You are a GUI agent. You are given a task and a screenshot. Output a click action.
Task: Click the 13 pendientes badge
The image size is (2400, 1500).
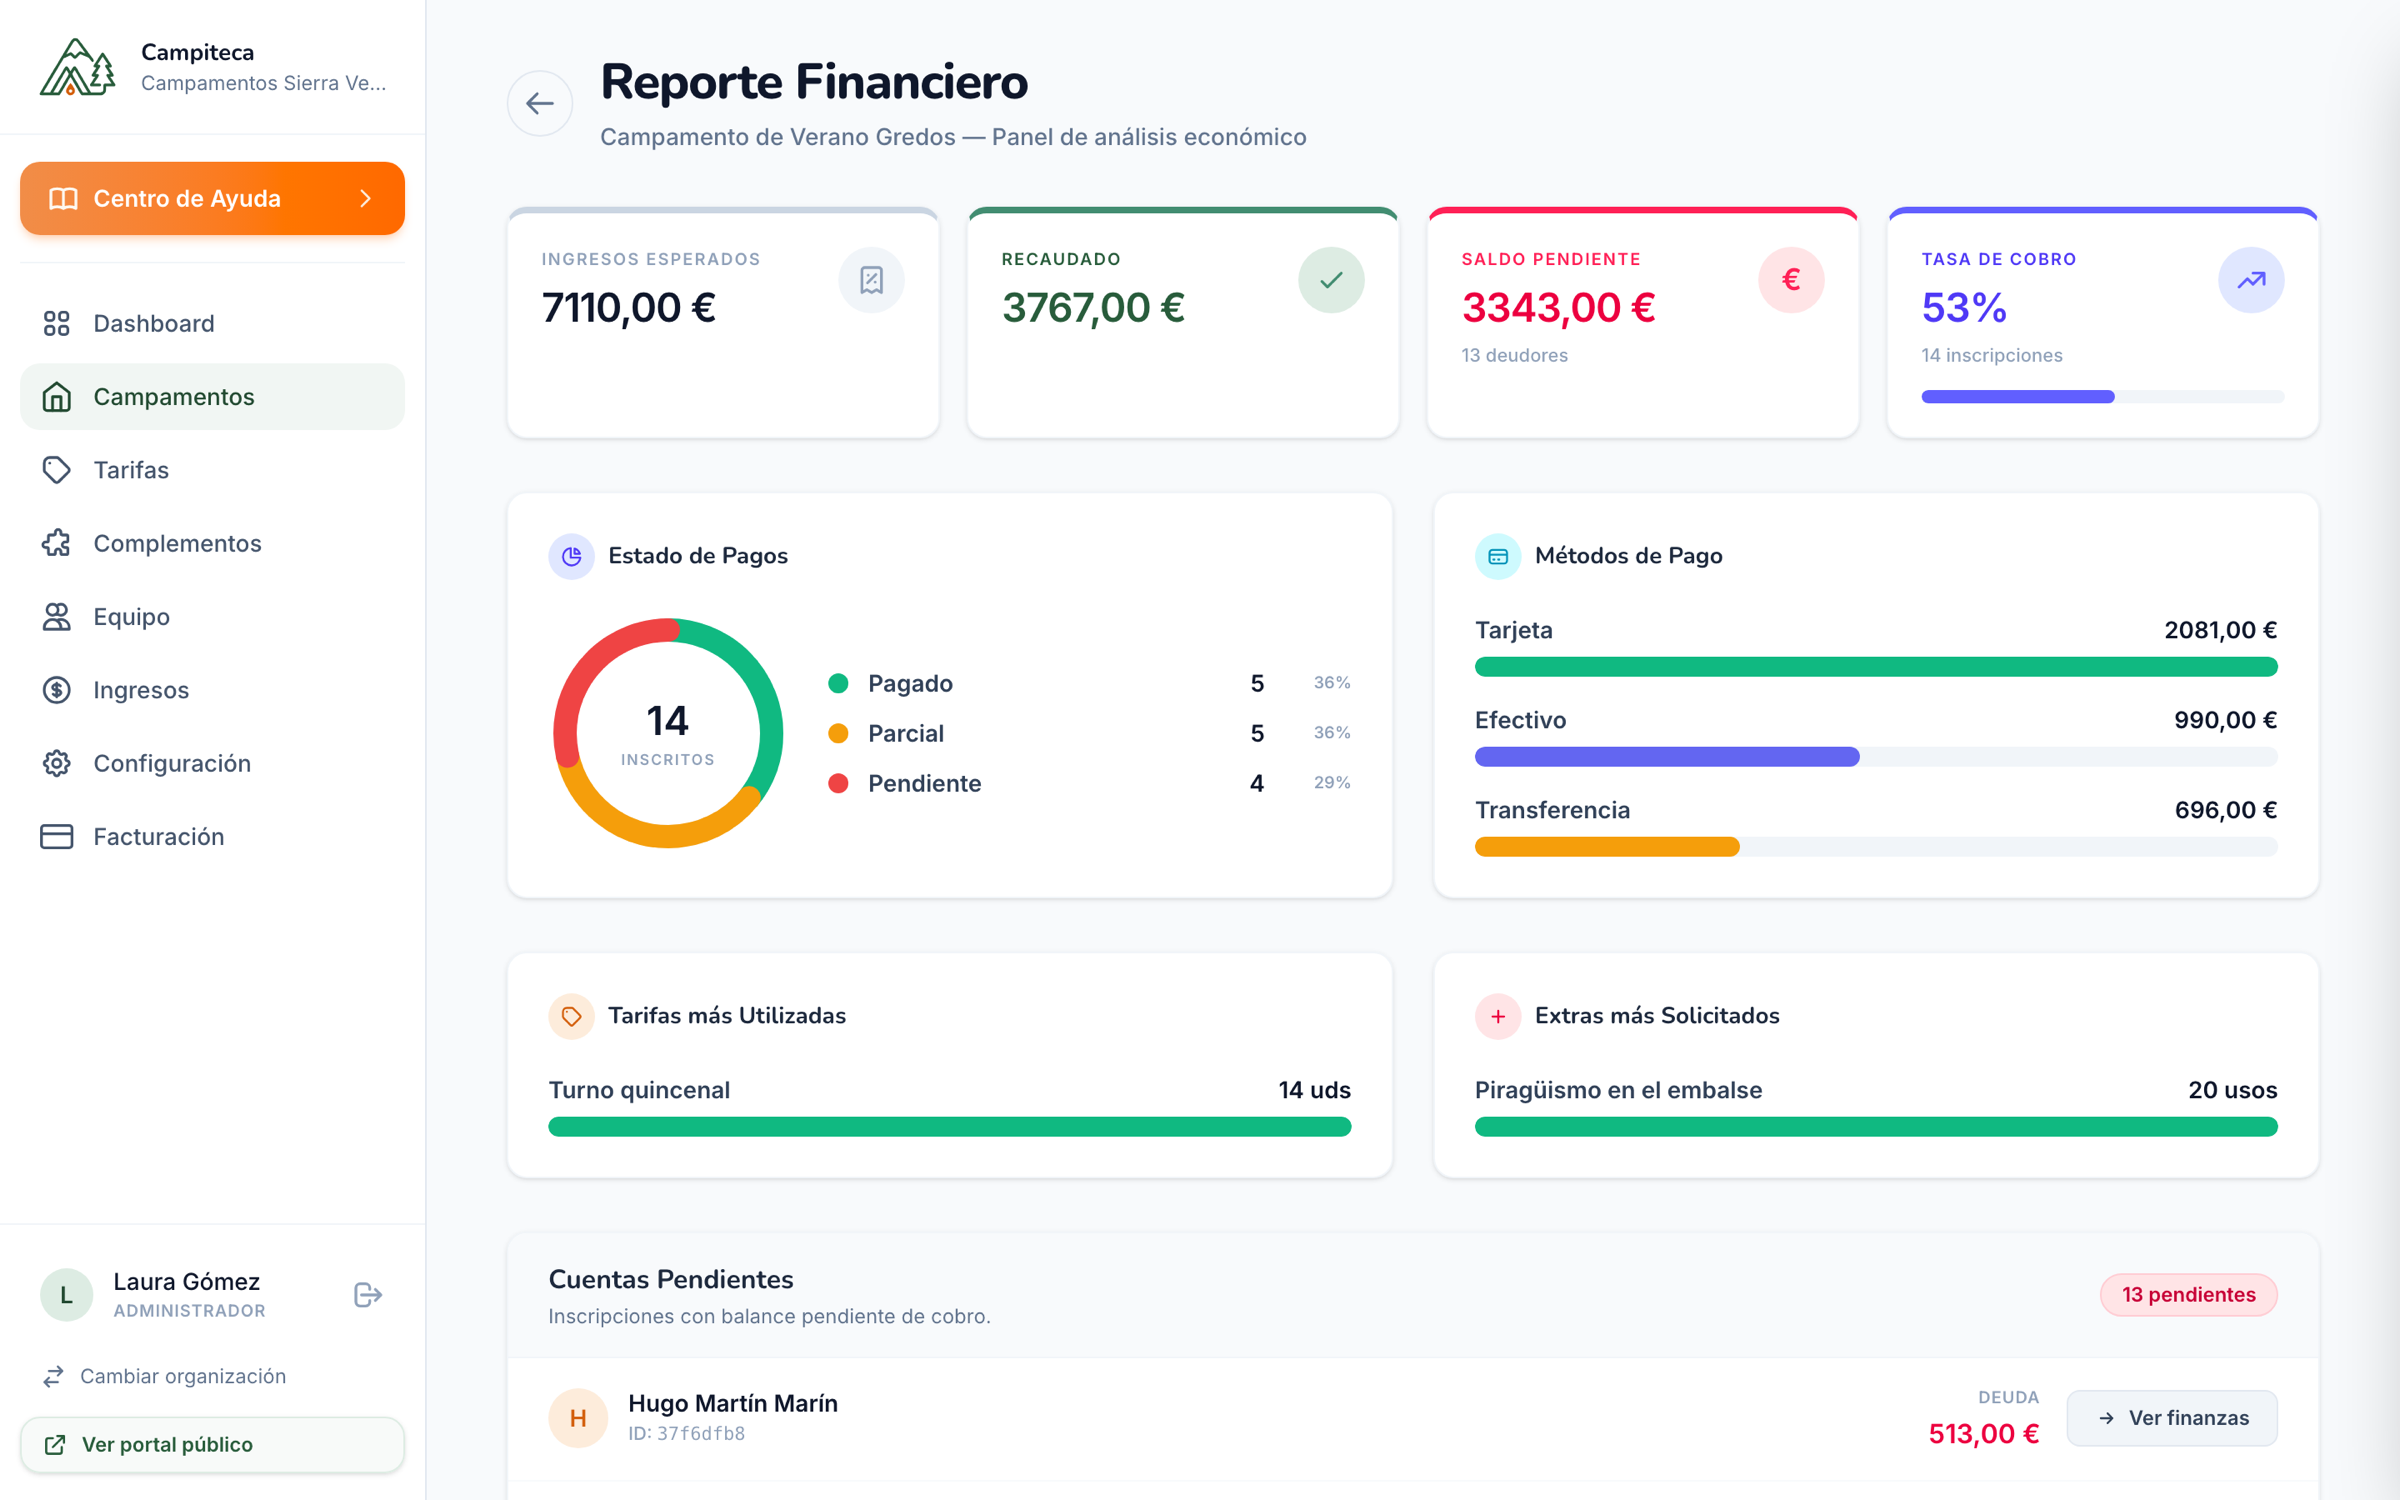(x=2188, y=1295)
